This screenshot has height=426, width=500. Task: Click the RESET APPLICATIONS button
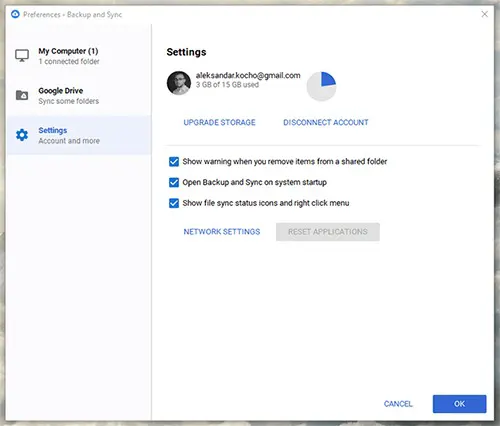tap(328, 232)
